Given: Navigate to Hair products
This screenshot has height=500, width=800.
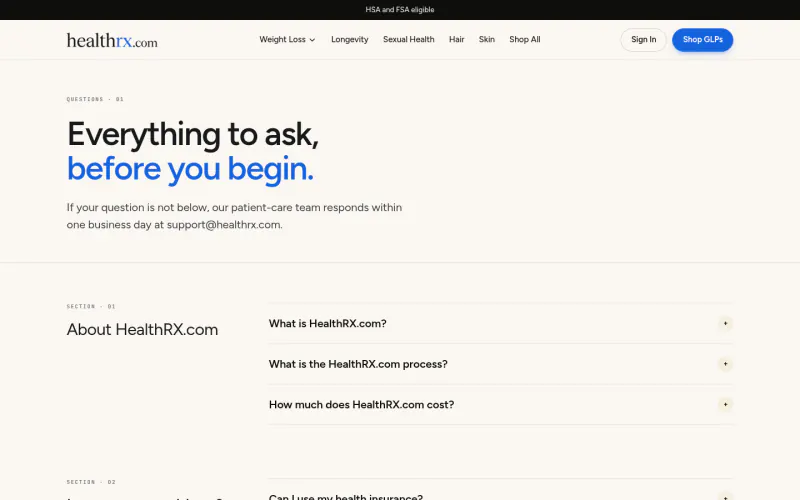Looking at the screenshot, I should click(x=457, y=39).
